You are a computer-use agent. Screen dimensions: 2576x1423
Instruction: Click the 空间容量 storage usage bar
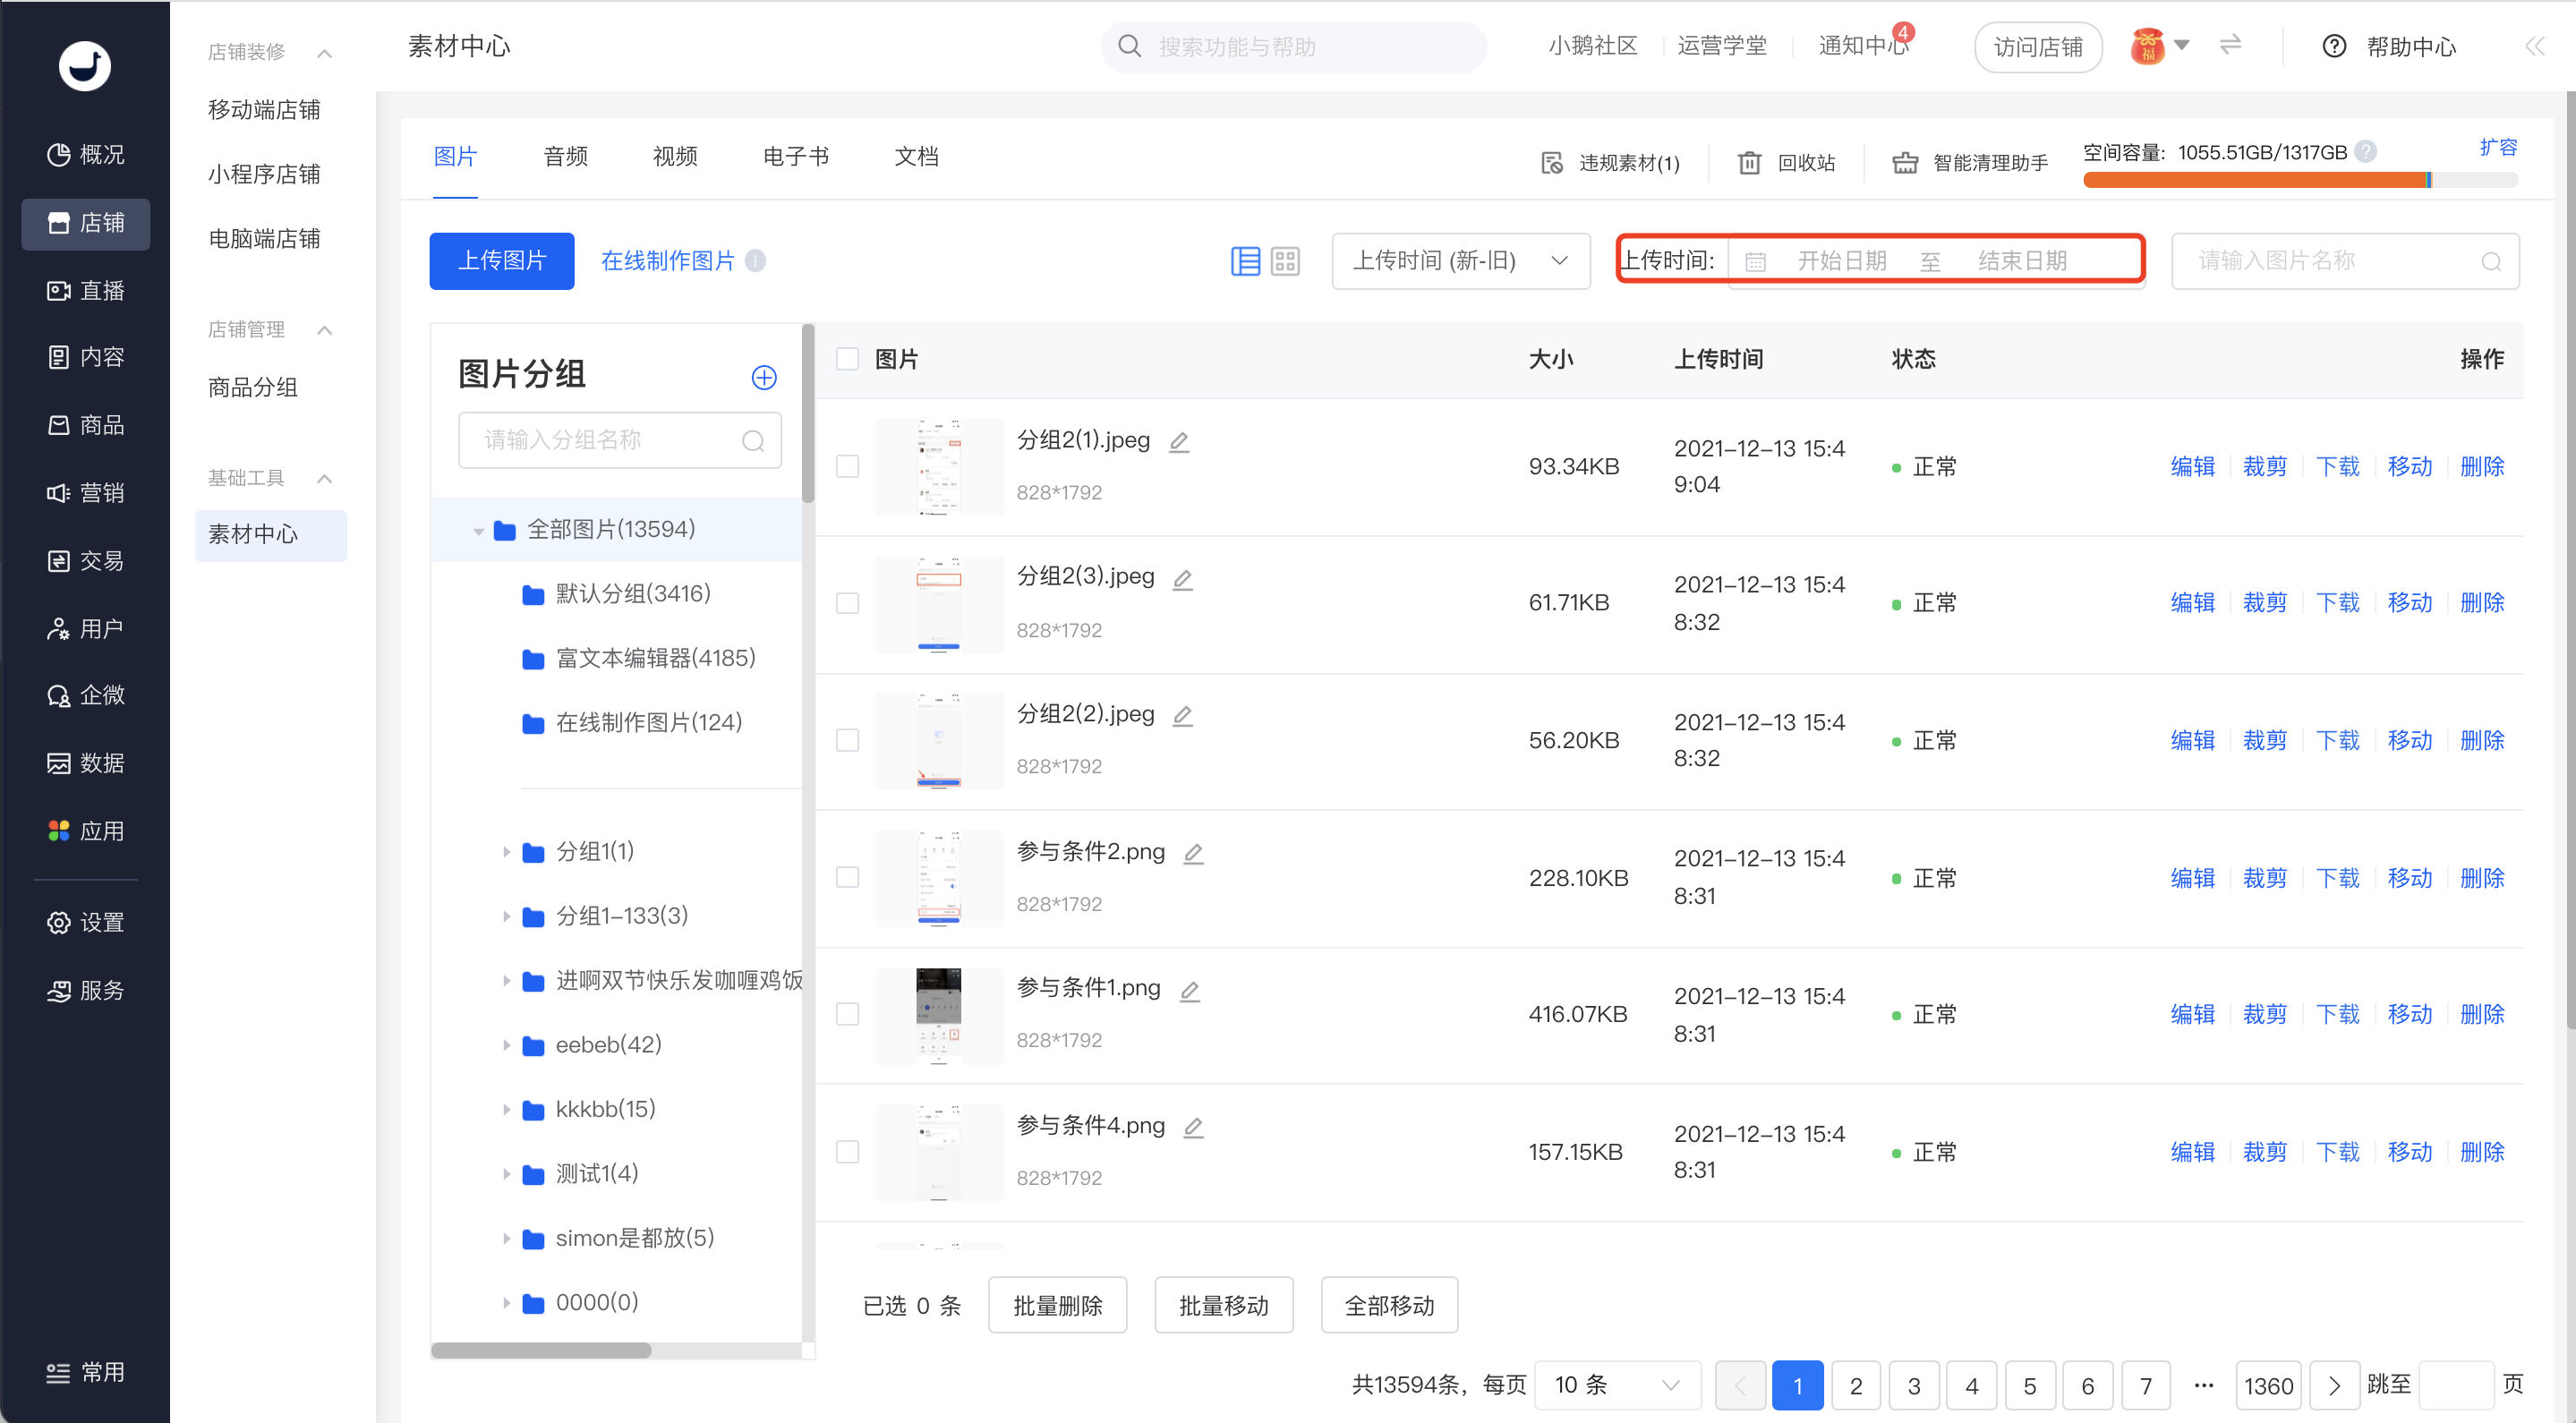point(2300,180)
